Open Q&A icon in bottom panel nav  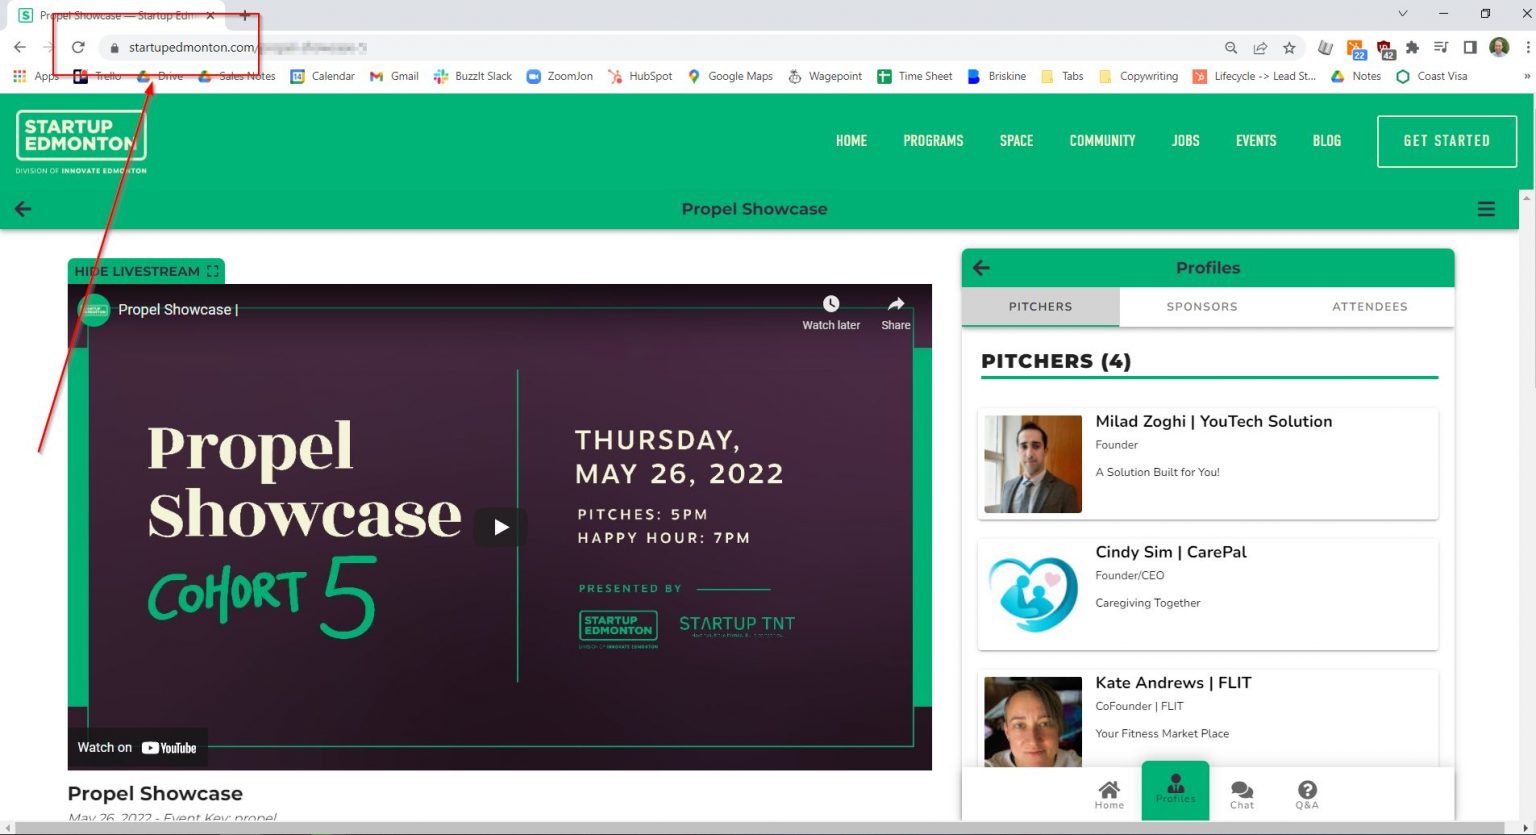coord(1307,794)
